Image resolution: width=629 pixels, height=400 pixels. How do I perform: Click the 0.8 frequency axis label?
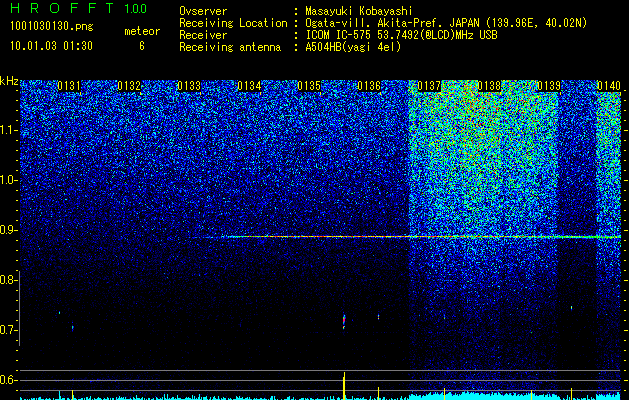click(8, 280)
